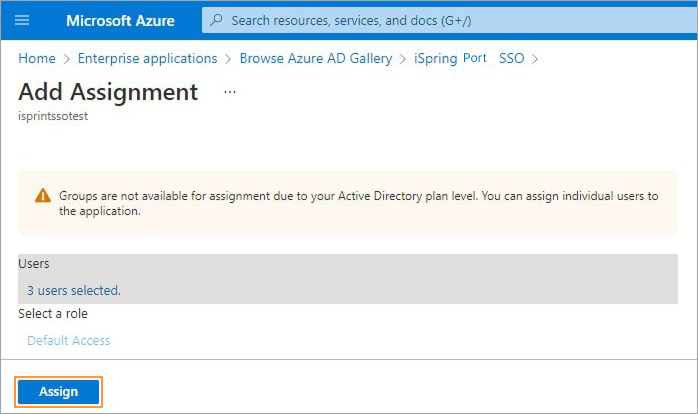This screenshot has height=414, width=698.
Task: Open the ellipsis more options menu
Action: click(230, 92)
